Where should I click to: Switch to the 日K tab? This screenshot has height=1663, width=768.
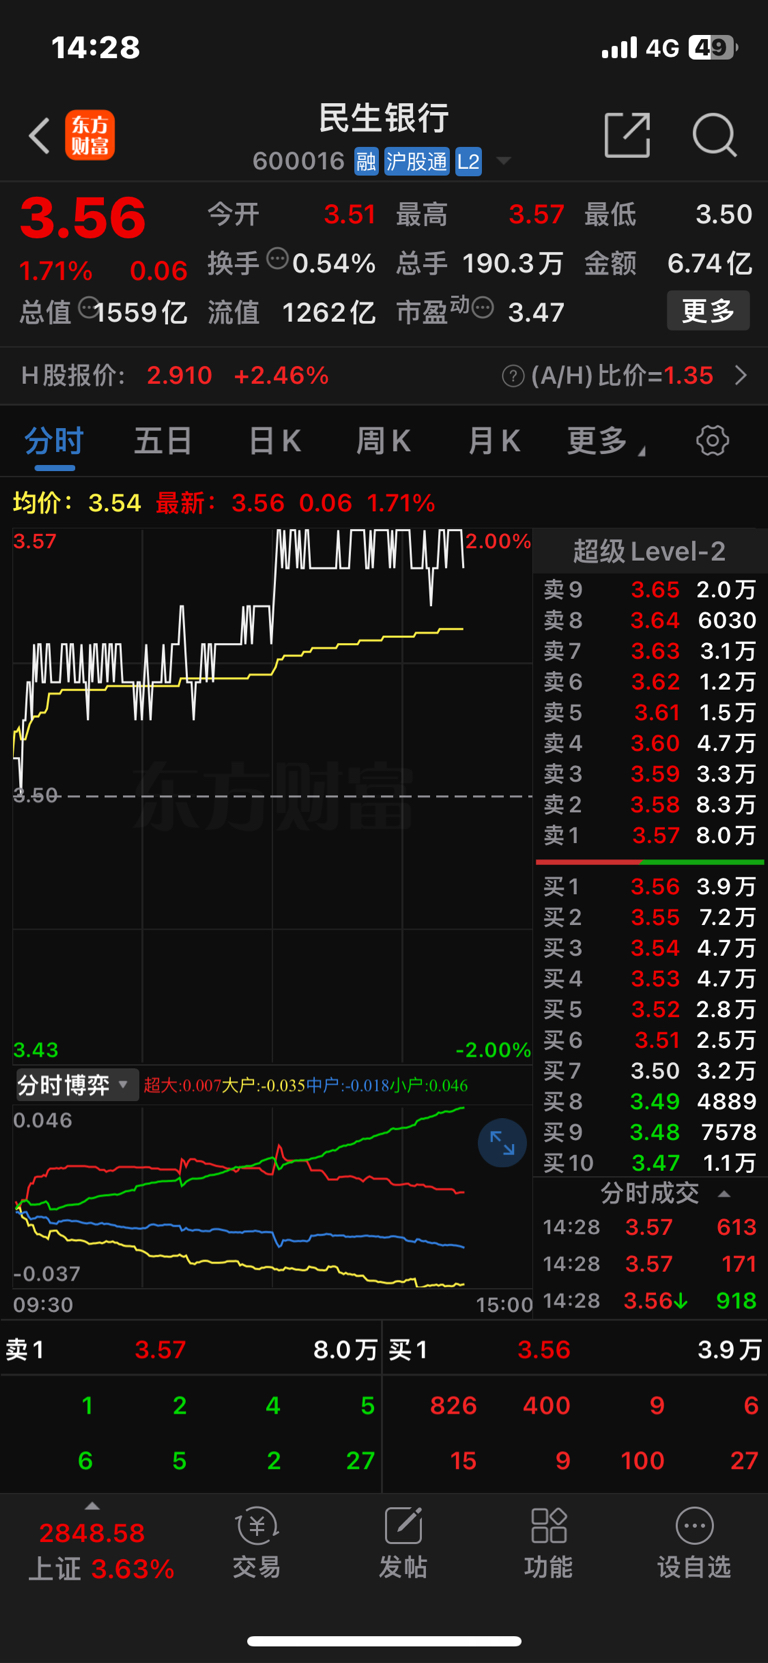[274, 441]
